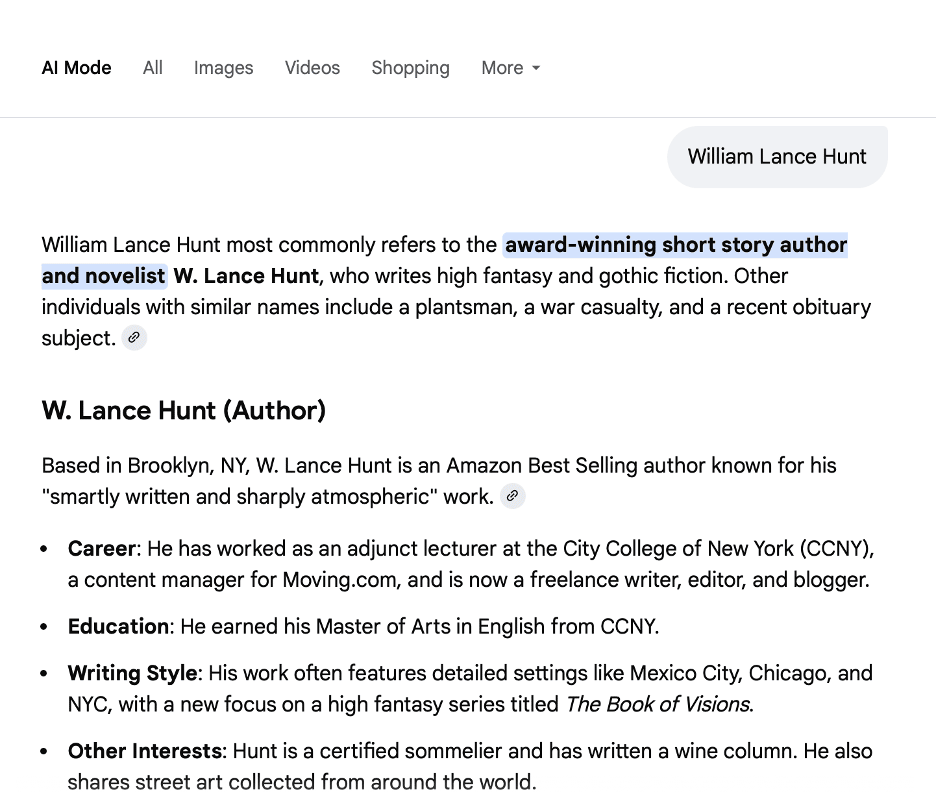
Task: Click bold "W. Lance Hunt" in intro paragraph
Action: tap(246, 276)
